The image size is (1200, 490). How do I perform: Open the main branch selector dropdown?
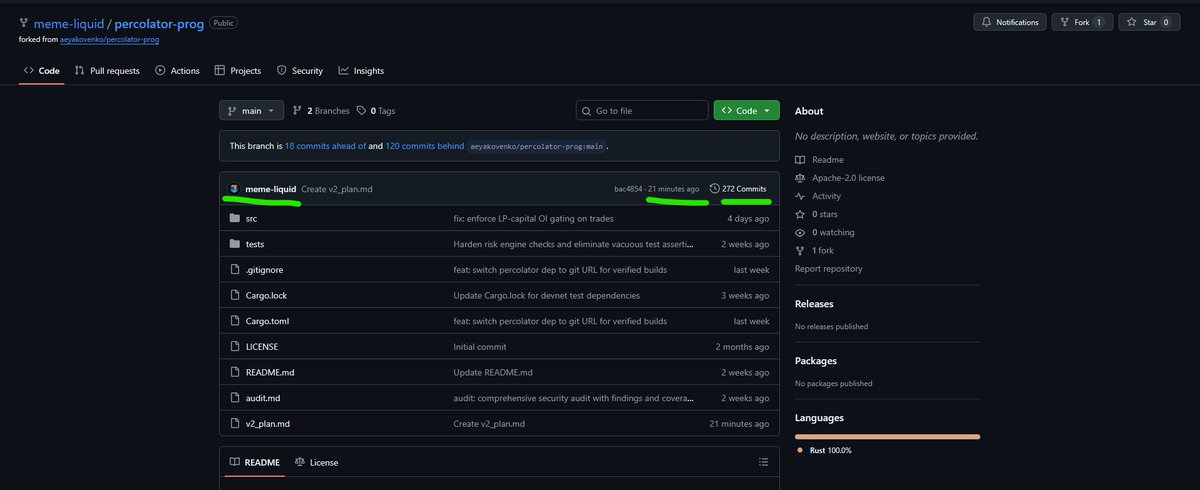pos(252,111)
